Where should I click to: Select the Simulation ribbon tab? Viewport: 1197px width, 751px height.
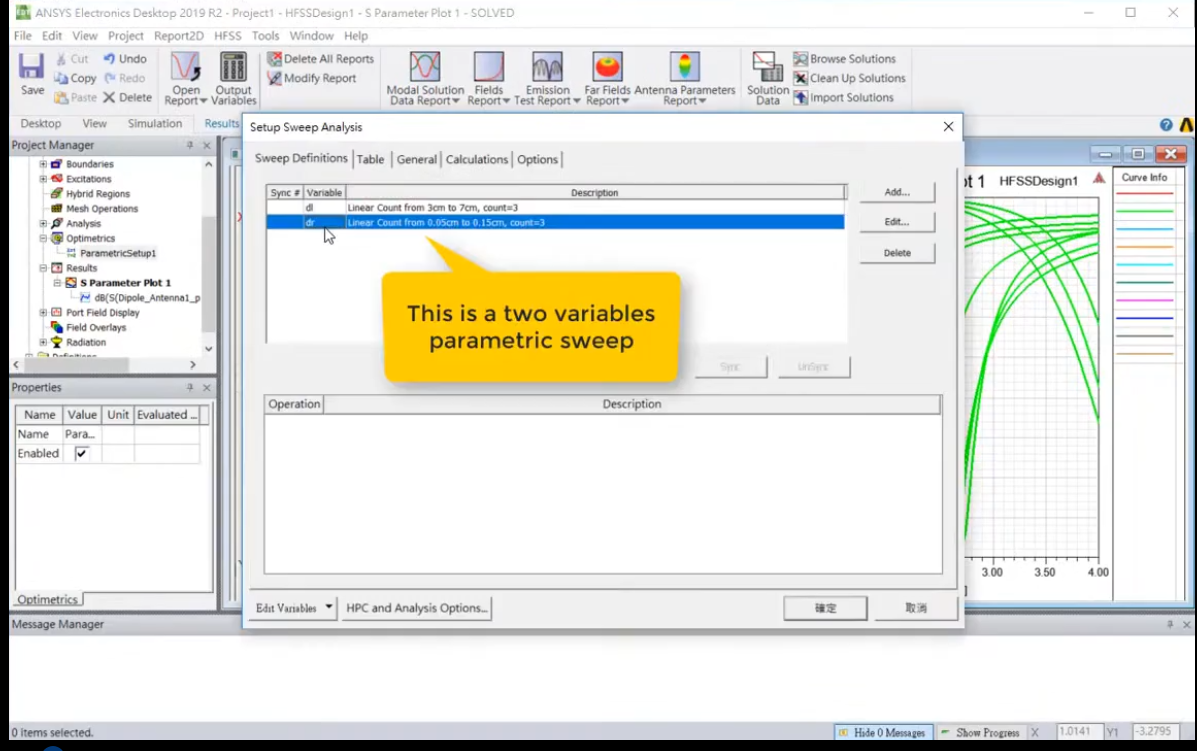155,123
